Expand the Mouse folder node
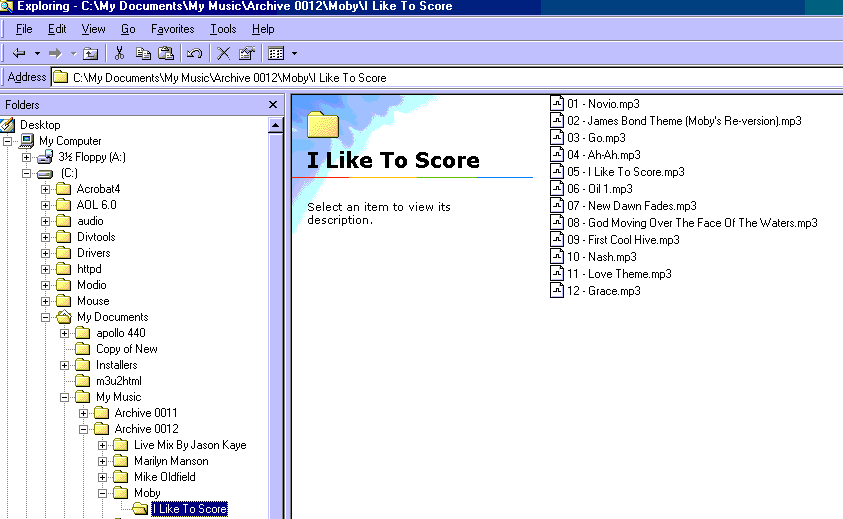The image size is (843, 519). pyautogui.click(x=46, y=302)
